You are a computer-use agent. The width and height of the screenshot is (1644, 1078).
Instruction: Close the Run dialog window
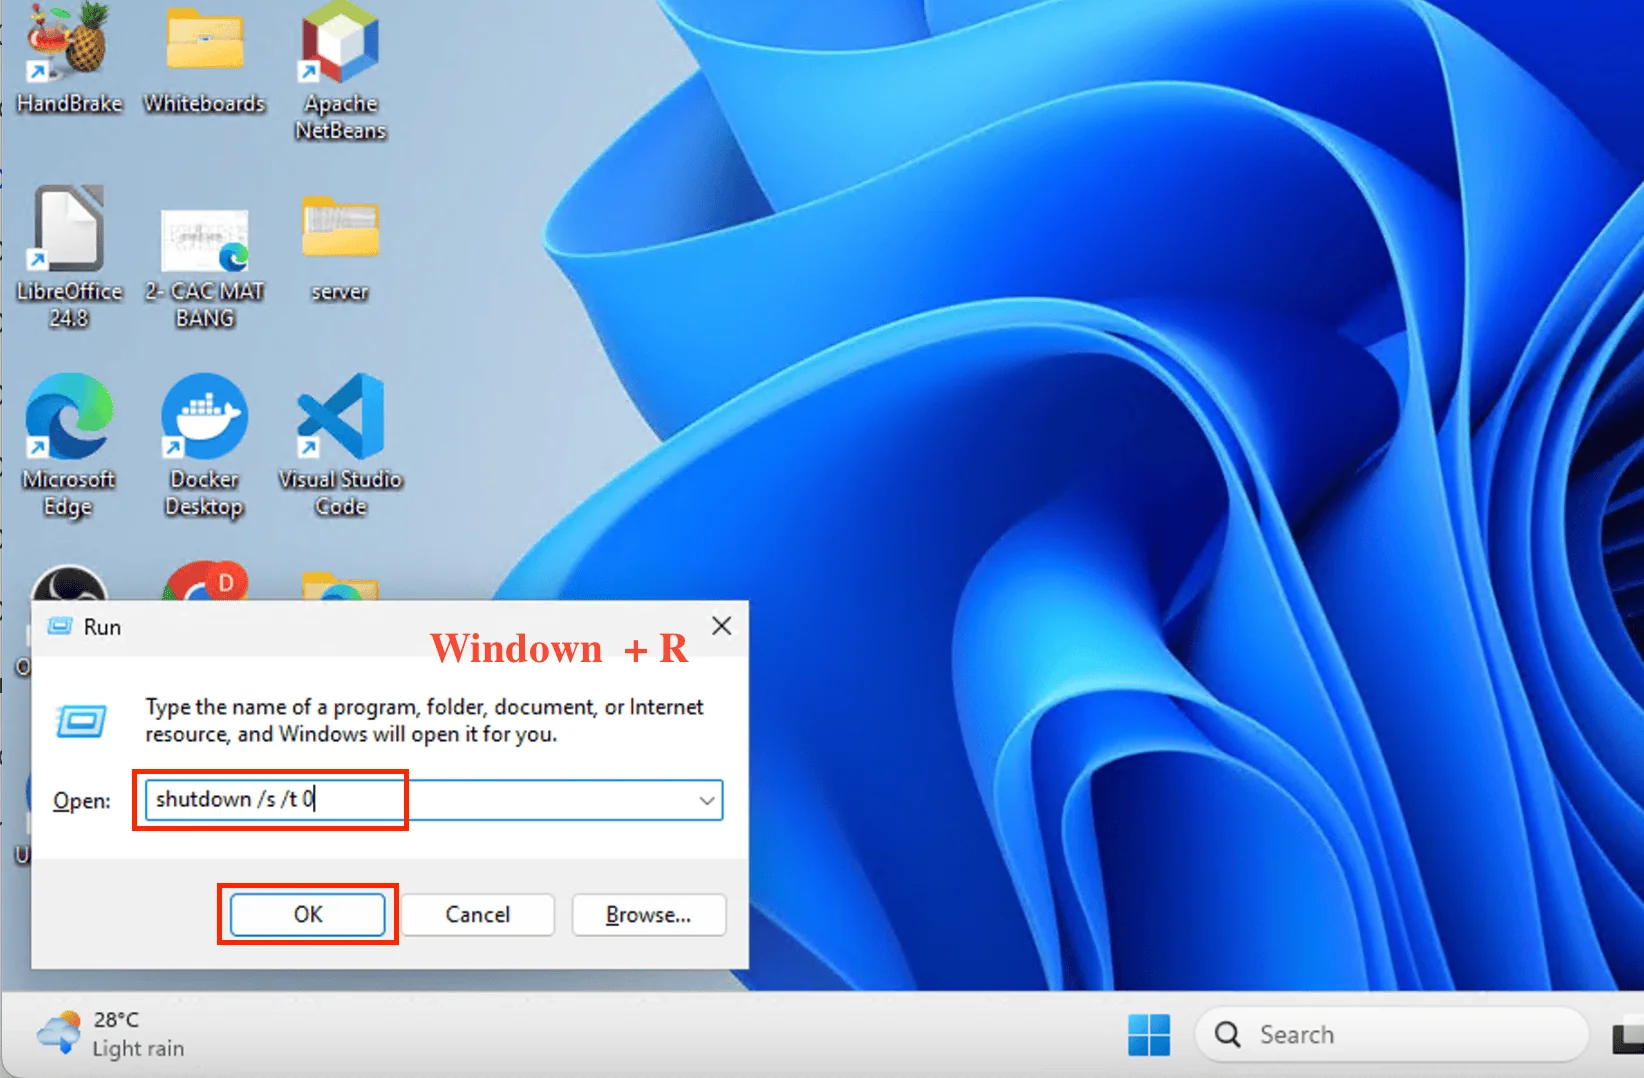pyautogui.click(x=721, y=626)
